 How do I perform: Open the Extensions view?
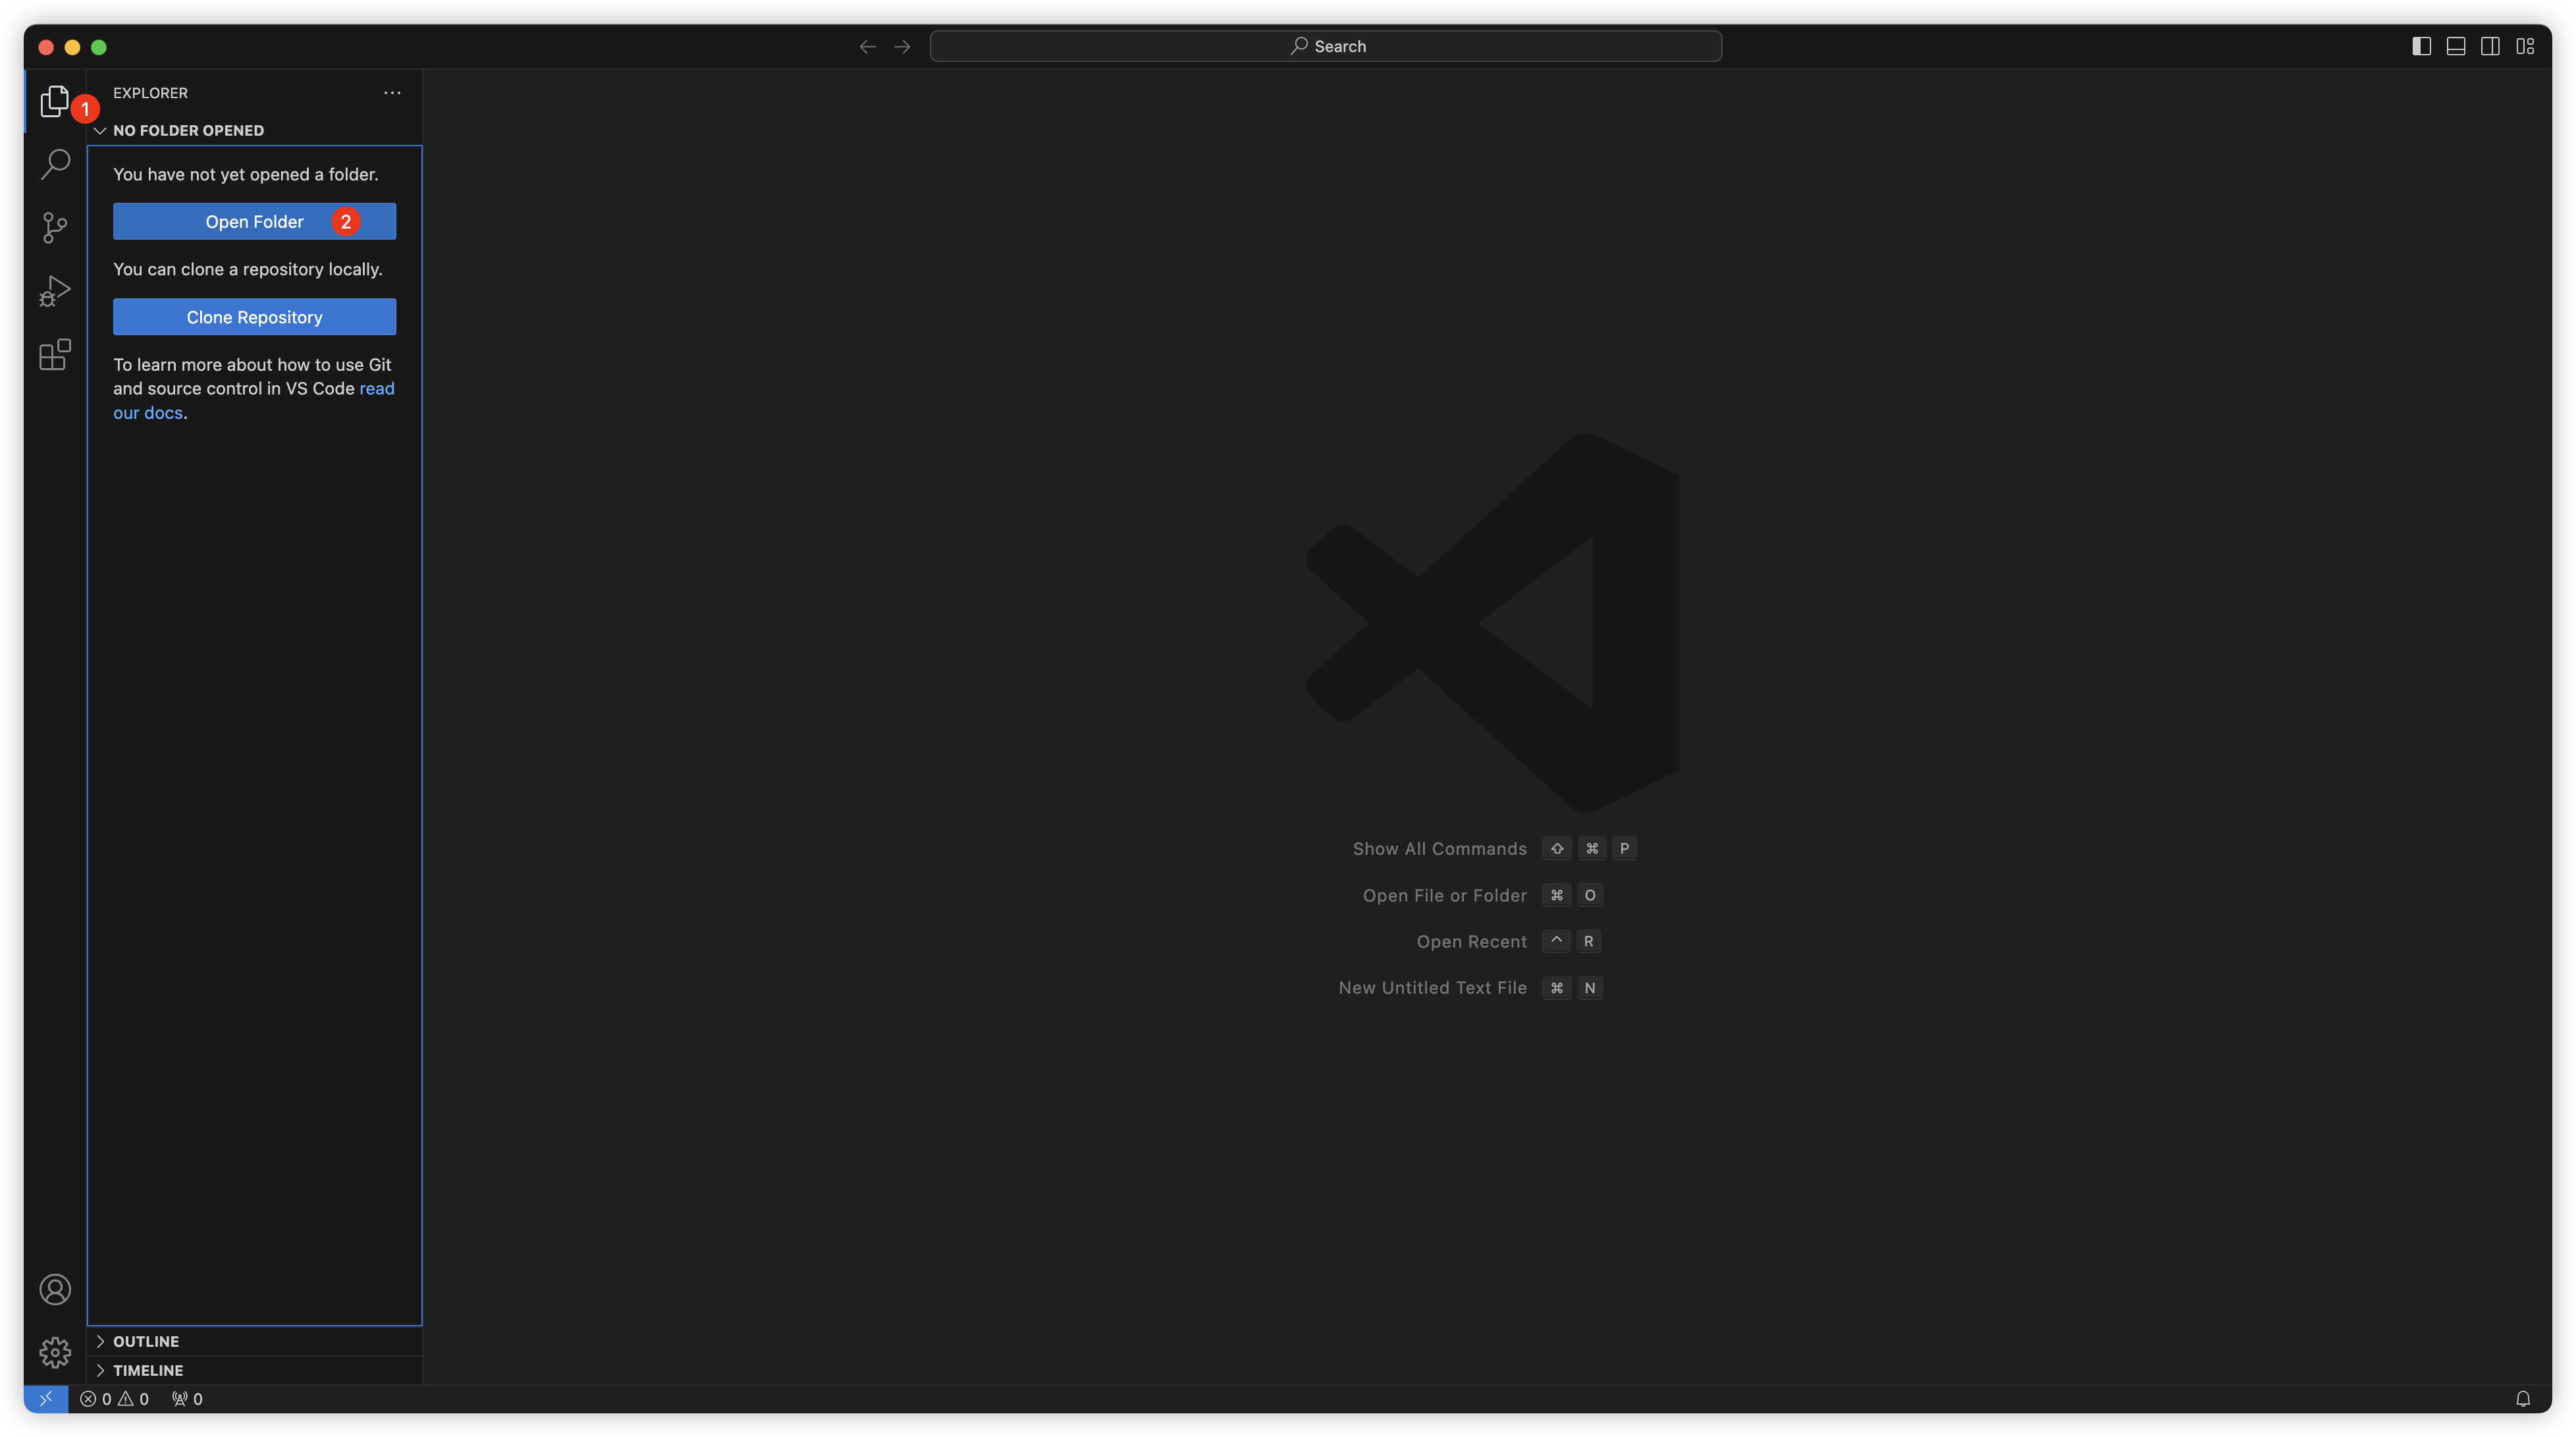(x=54, y=354)
